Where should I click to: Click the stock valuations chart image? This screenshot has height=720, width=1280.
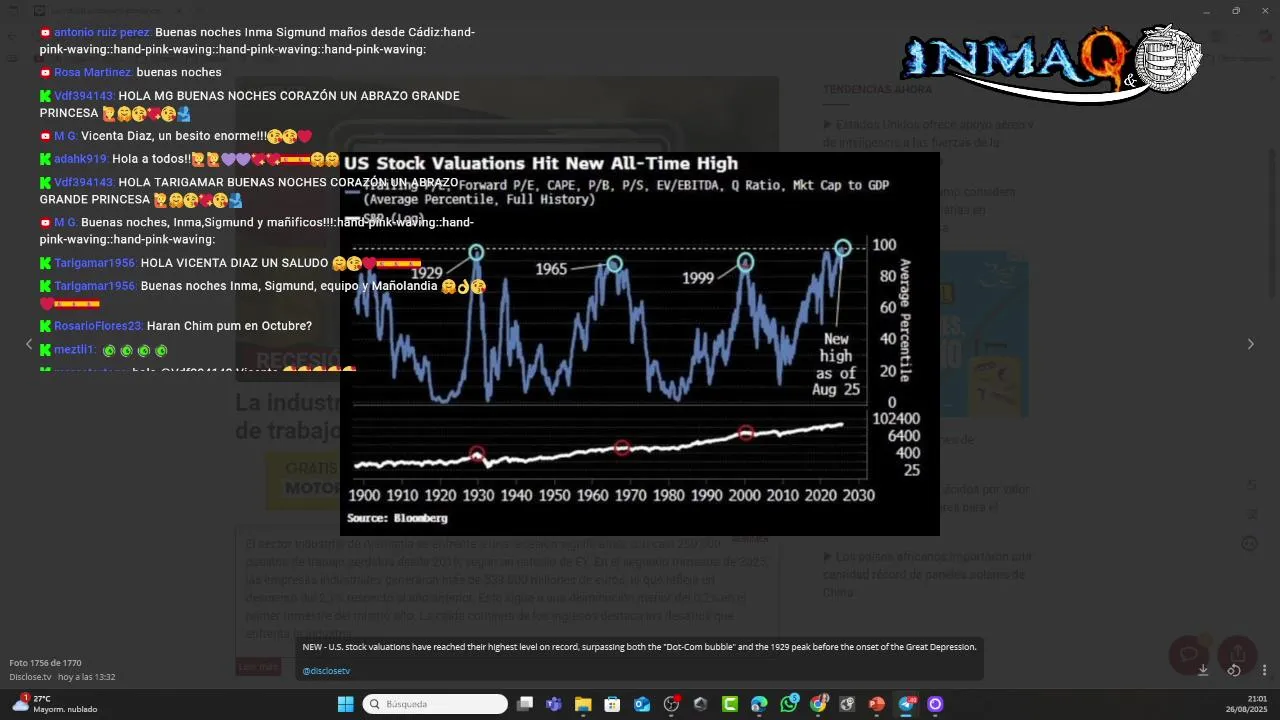[x=640, y=344]
